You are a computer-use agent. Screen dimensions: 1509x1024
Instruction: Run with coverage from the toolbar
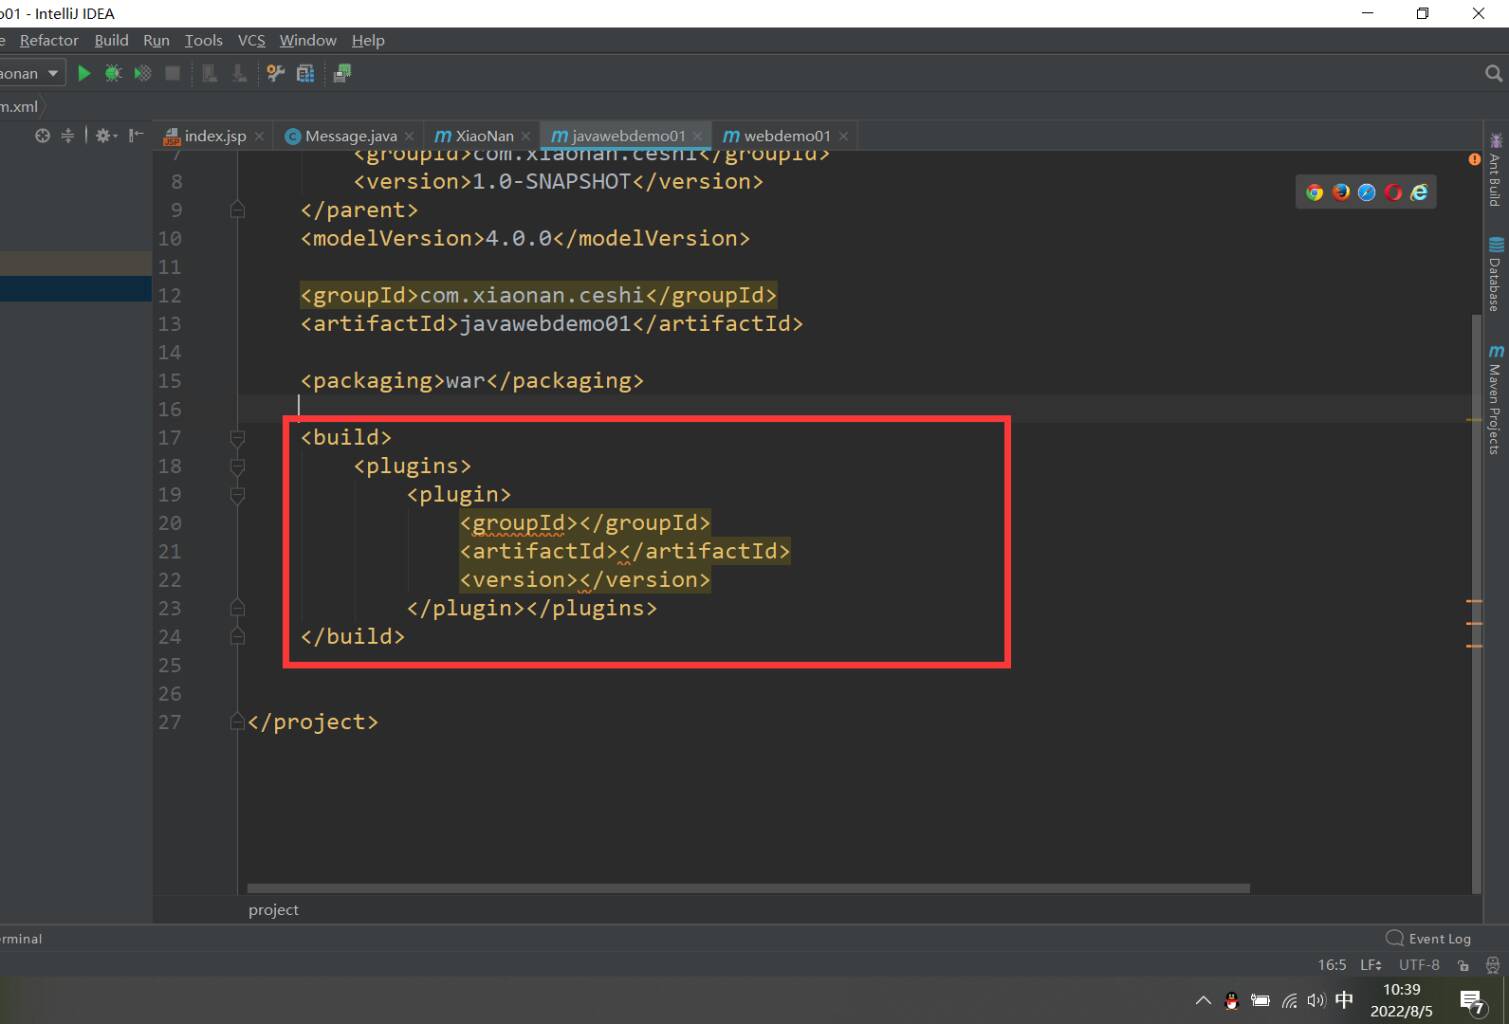point(143,73)
